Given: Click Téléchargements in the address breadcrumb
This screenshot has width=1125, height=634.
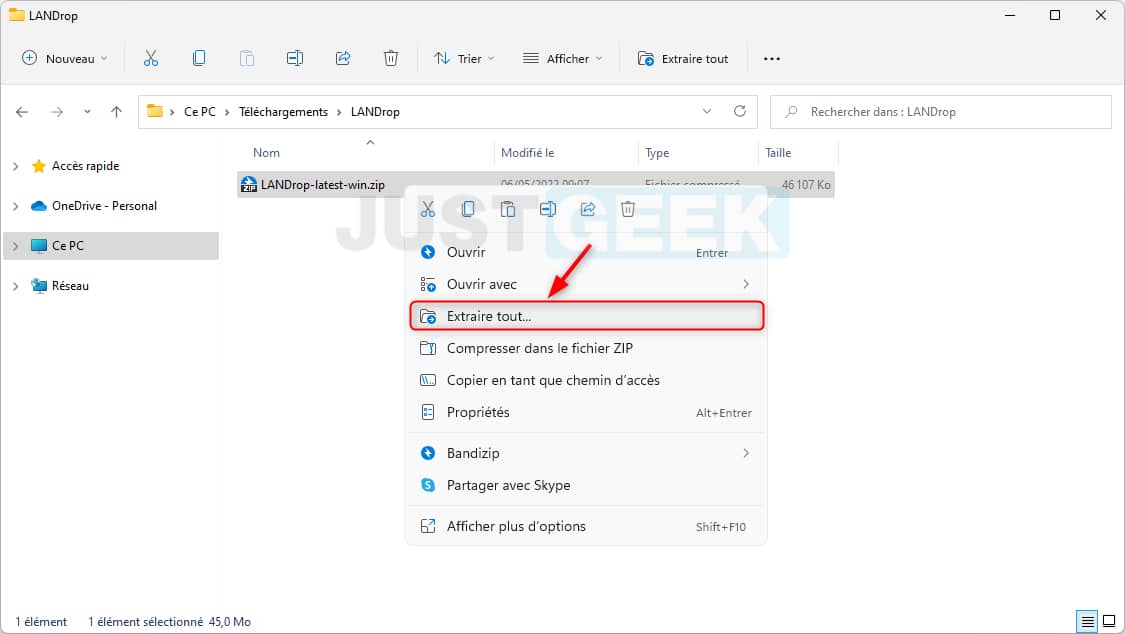Looking at the screenshot, I should point(283,112).
